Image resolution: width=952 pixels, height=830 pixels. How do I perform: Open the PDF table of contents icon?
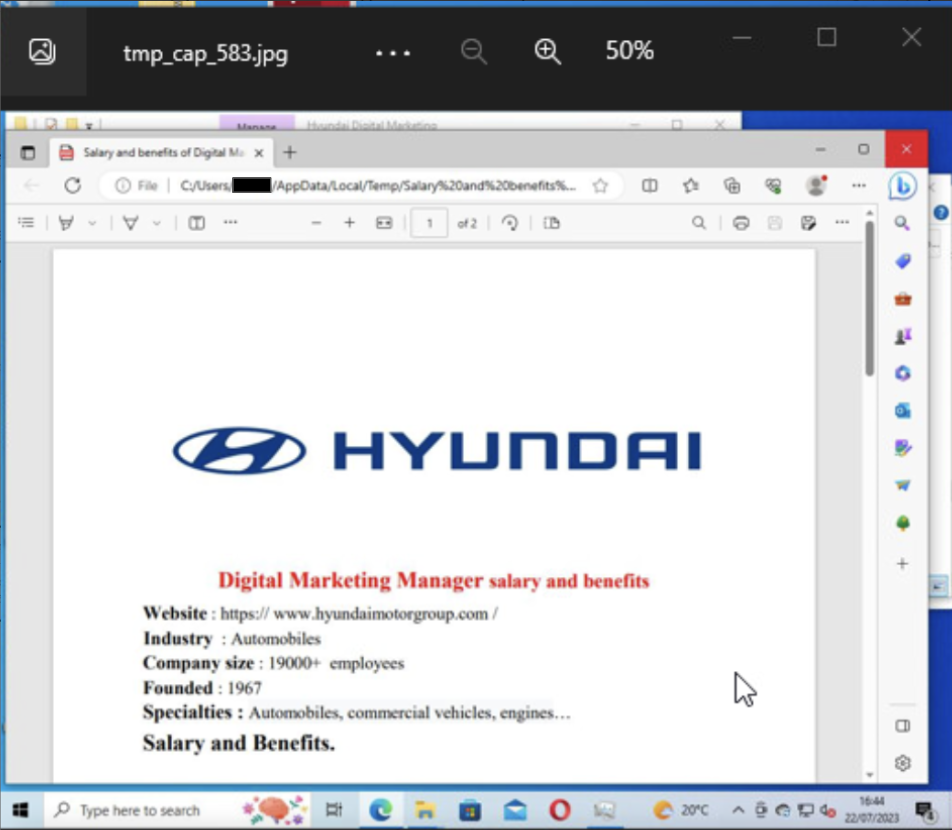point(26,223)
